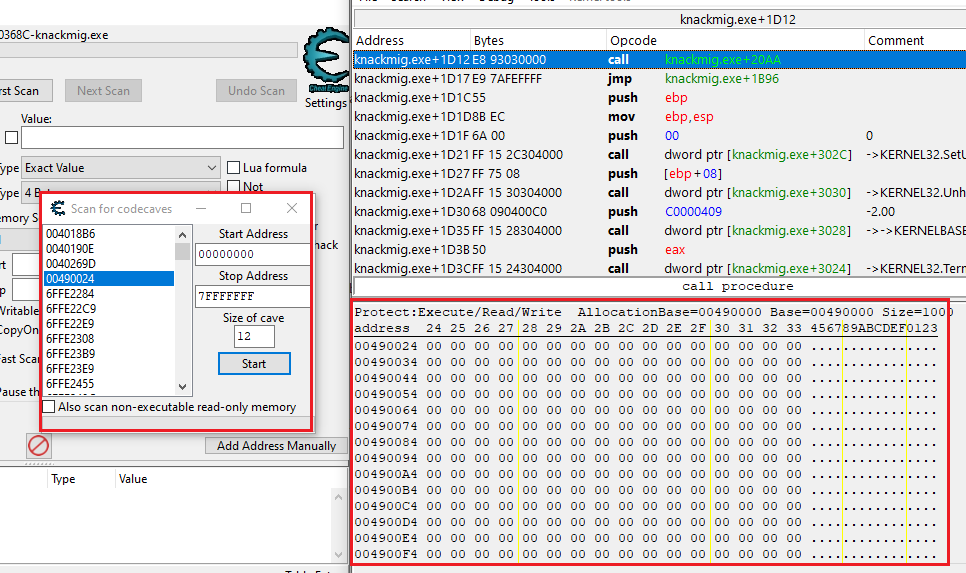The width and height of the screenshot is (966, 573).
Task: Click the call procedure status line
Action: pos(660,286)
